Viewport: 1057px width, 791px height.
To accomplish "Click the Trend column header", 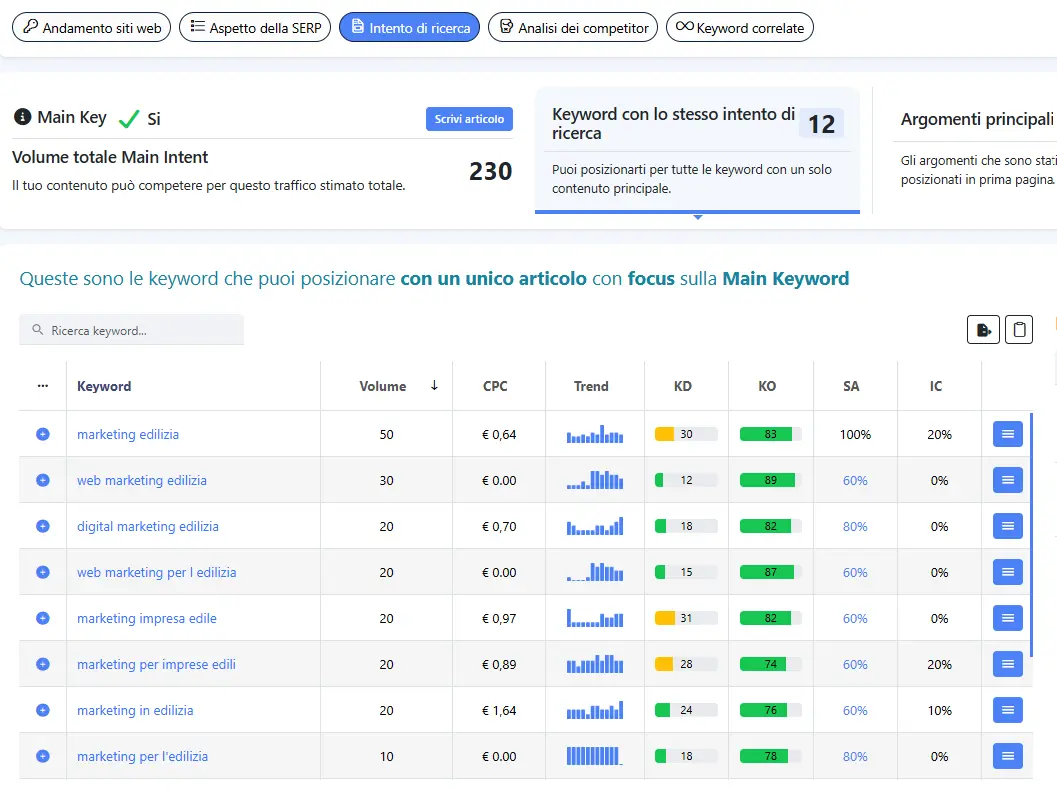I will coord(591,386).
